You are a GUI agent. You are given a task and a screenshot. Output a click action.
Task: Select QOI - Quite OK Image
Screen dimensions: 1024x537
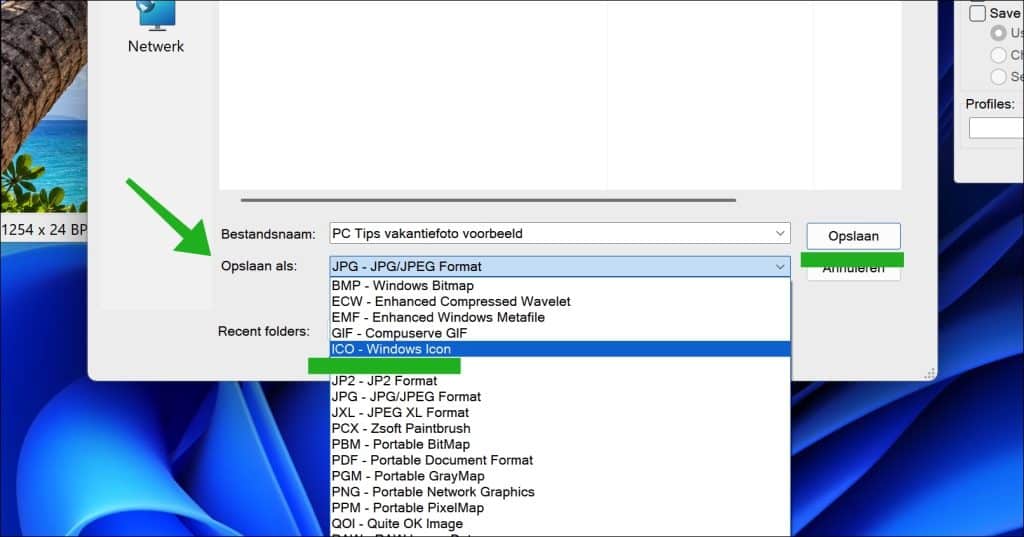click(560, 523)
